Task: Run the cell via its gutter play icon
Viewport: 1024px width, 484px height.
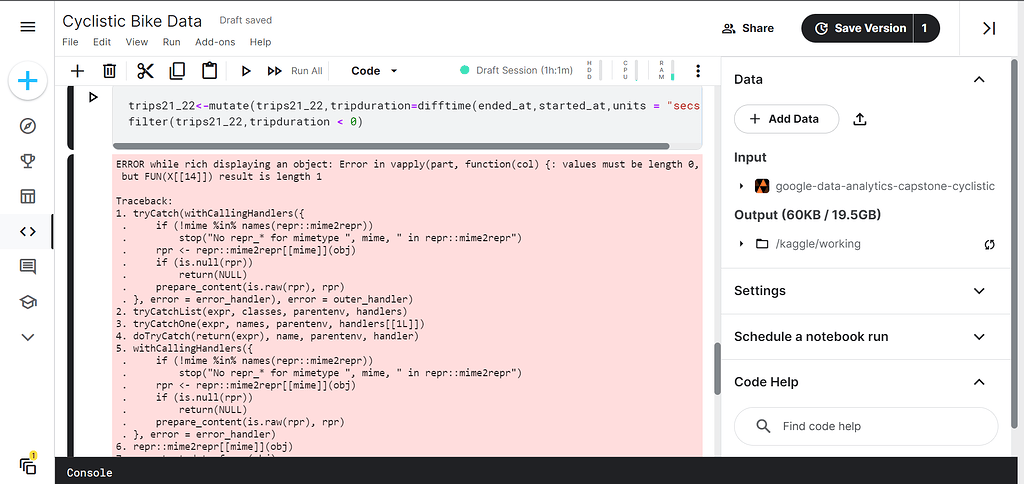Action: tap(93, 97)
